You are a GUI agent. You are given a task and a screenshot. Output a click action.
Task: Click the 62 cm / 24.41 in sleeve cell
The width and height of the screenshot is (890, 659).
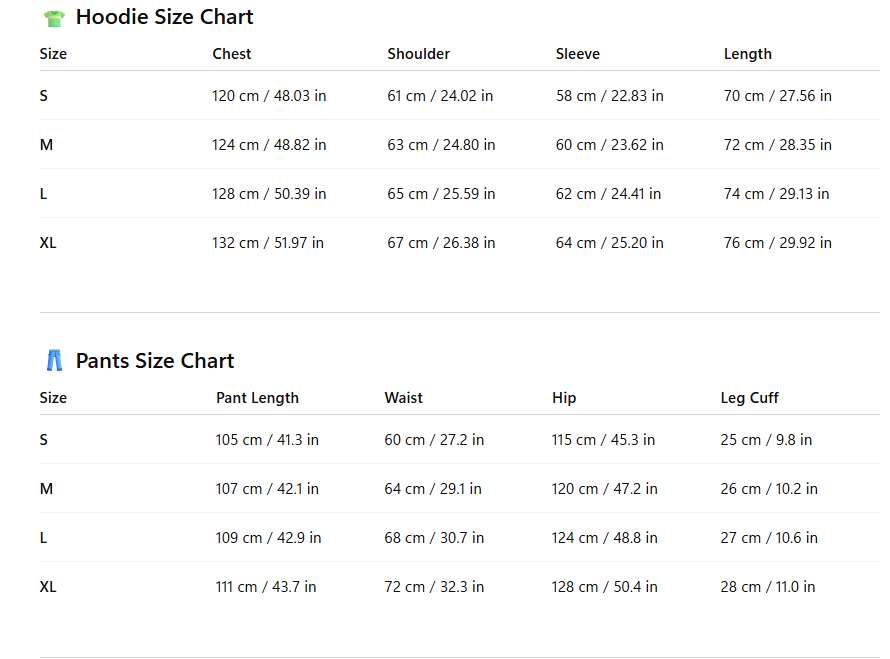(x=608, y=194)
